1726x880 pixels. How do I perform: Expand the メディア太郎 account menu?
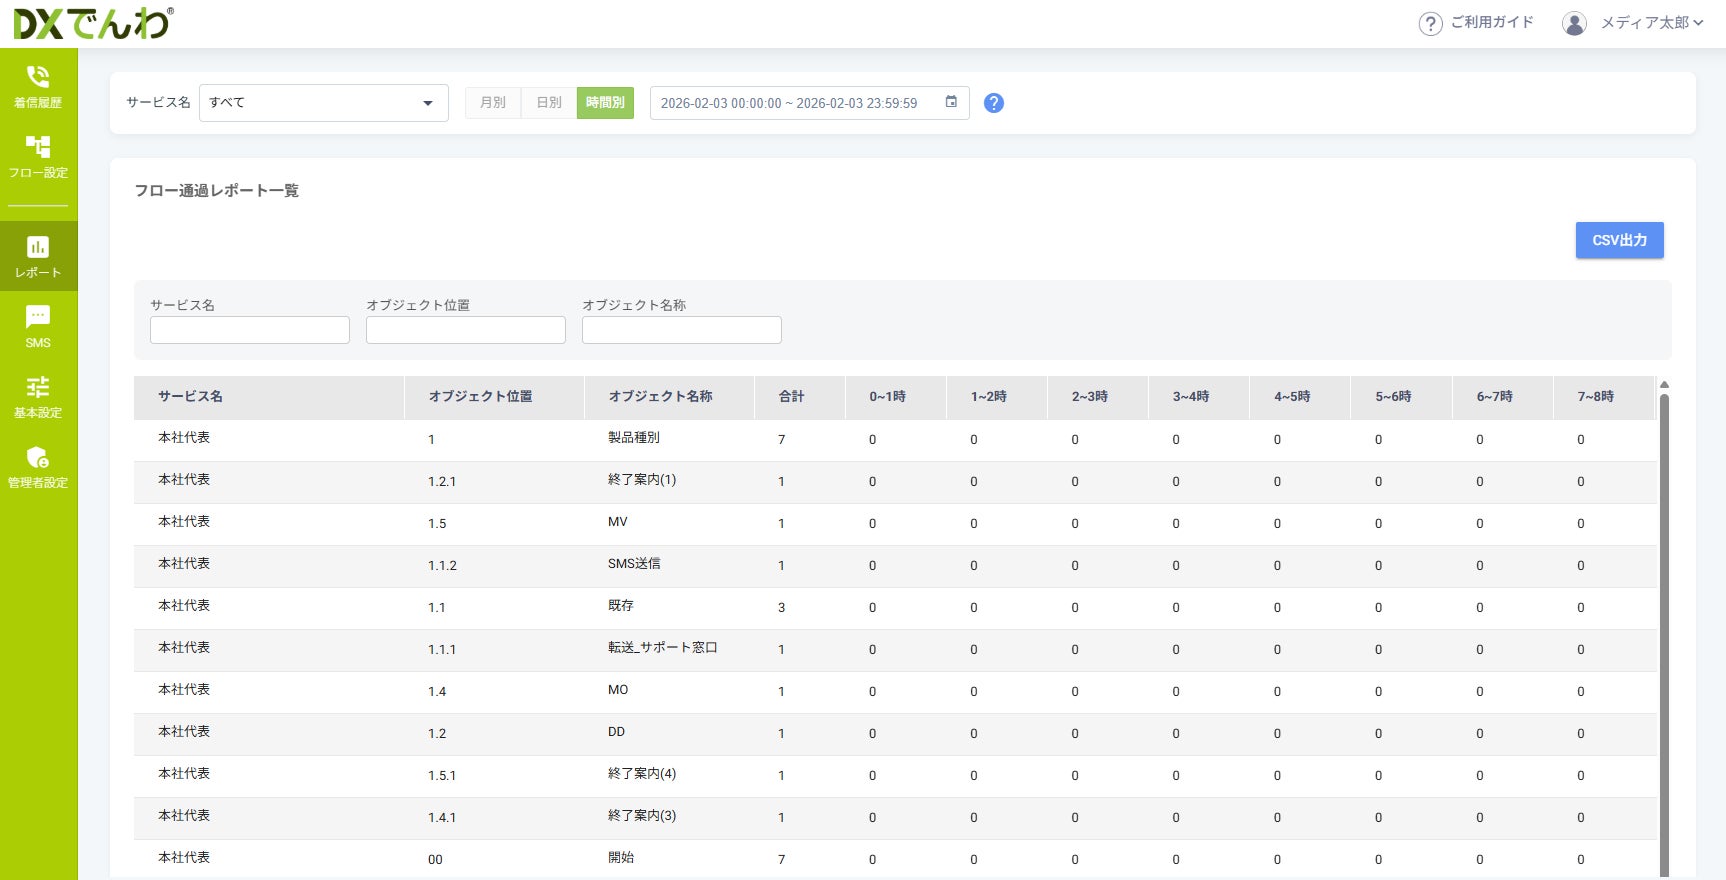pyautogui.click(x=1652, y=22)
